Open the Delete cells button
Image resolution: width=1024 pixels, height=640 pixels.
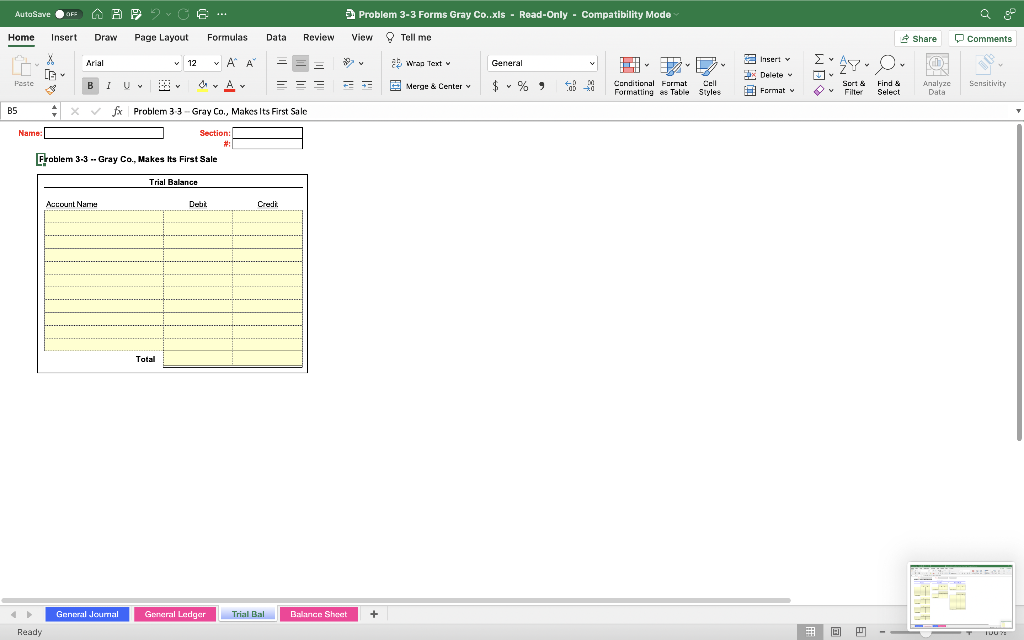point(768,74)
